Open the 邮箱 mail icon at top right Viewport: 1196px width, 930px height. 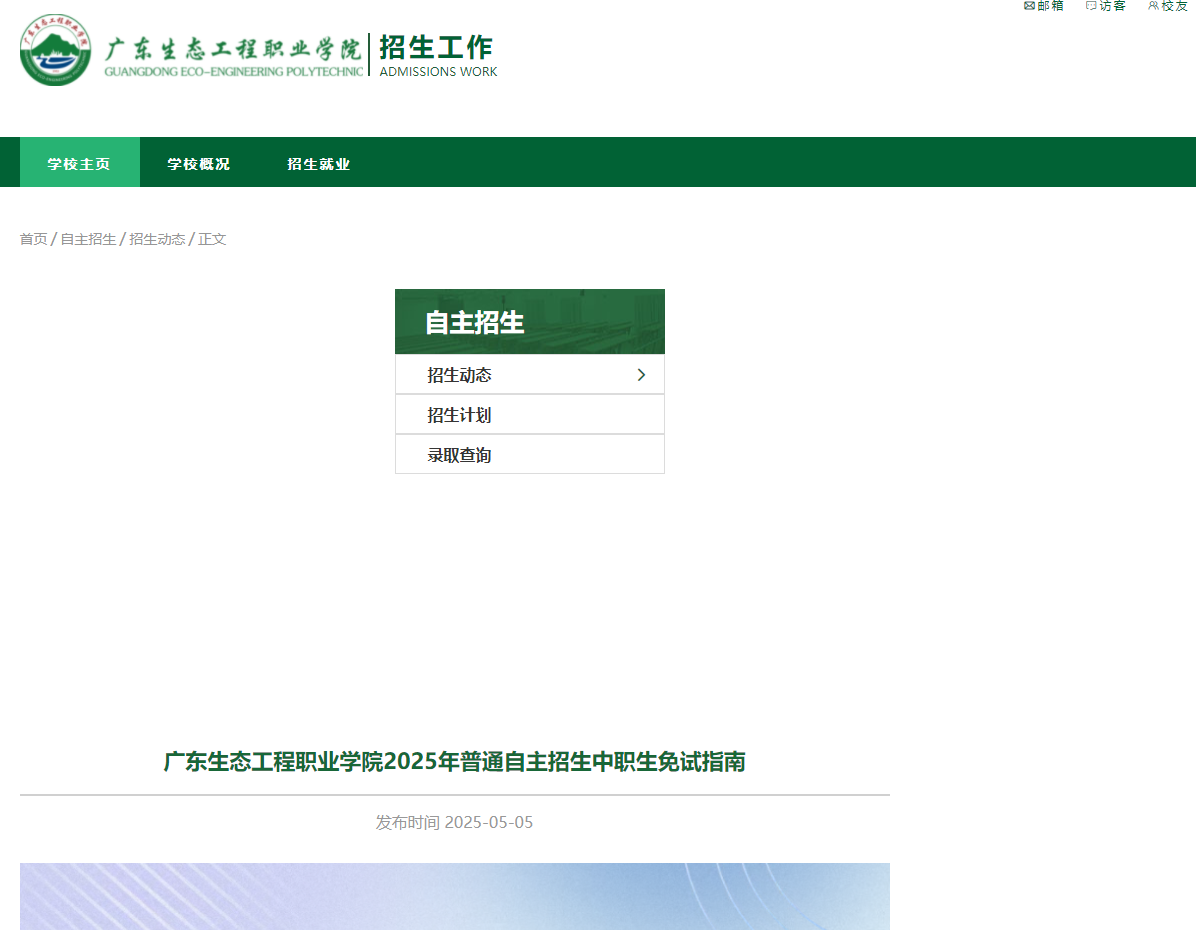1043,6
